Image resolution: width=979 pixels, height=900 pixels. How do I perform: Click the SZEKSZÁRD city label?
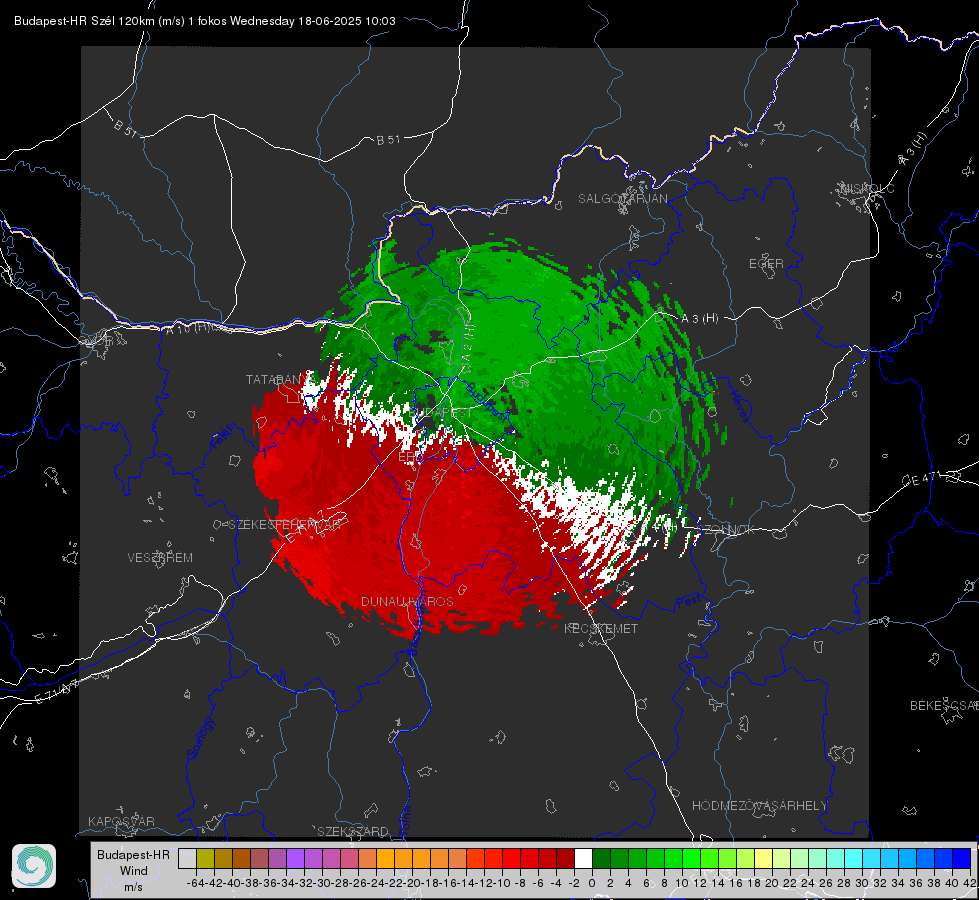coord(353,831)
